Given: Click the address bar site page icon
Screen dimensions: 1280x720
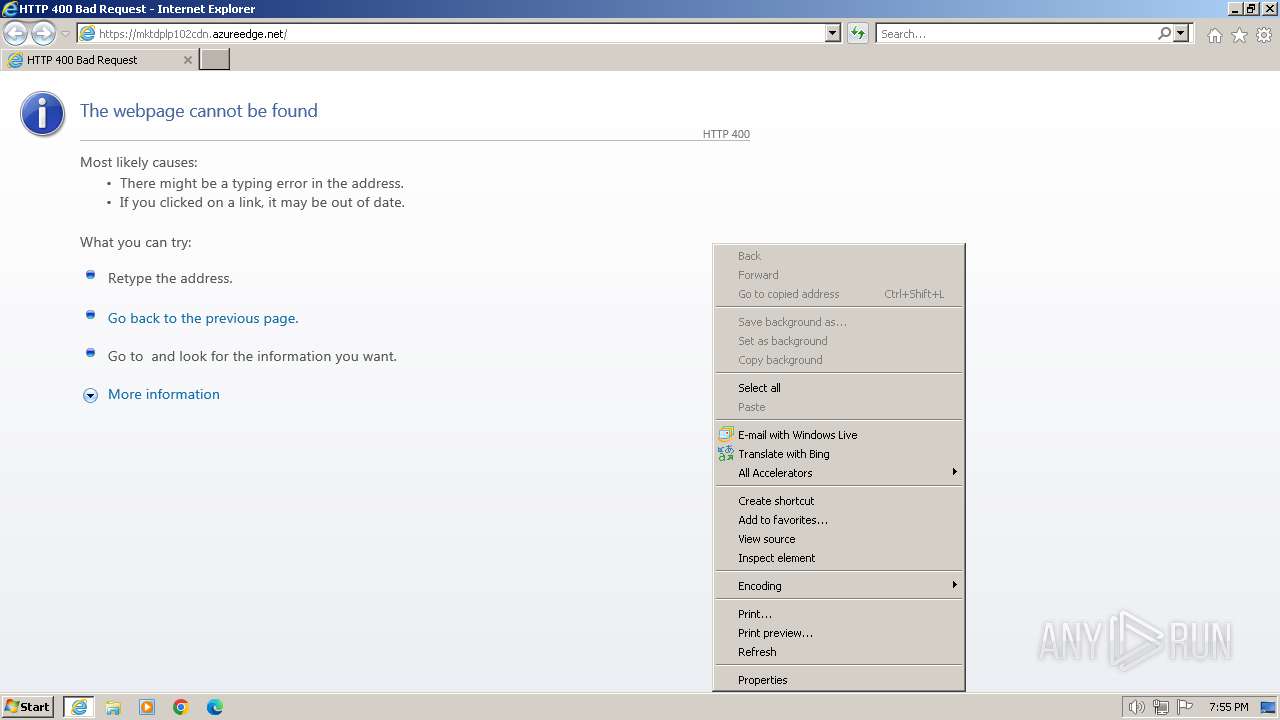Looking at the screenshot, I should [87, 34].
